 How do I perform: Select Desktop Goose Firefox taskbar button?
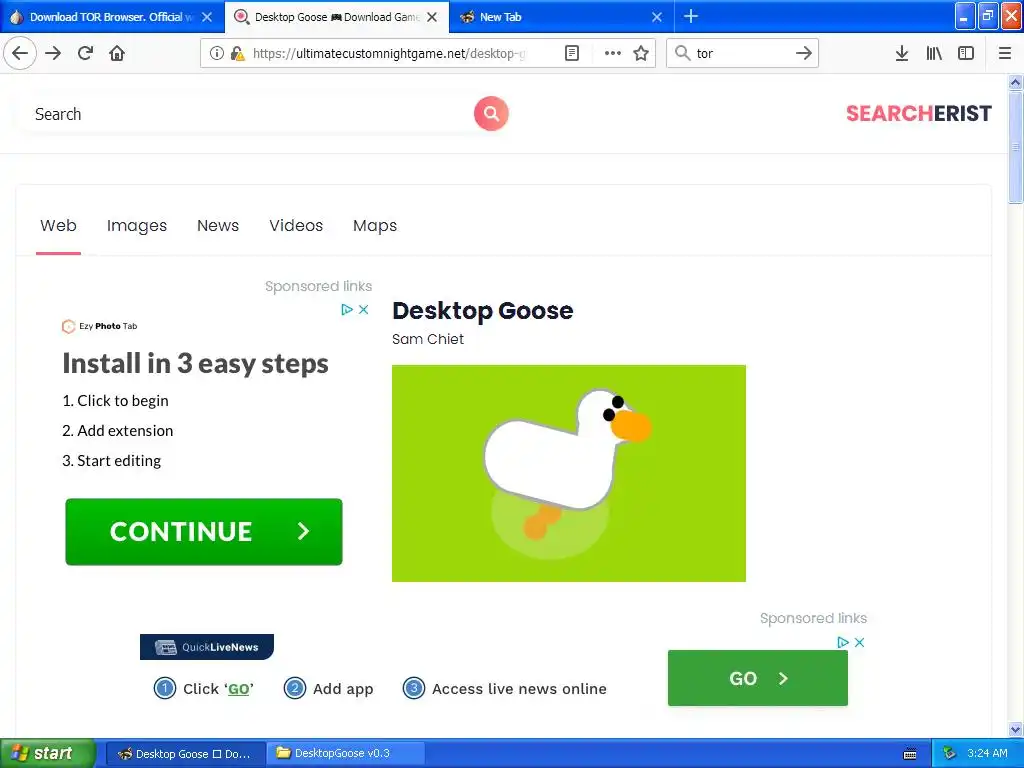(185, 754)
